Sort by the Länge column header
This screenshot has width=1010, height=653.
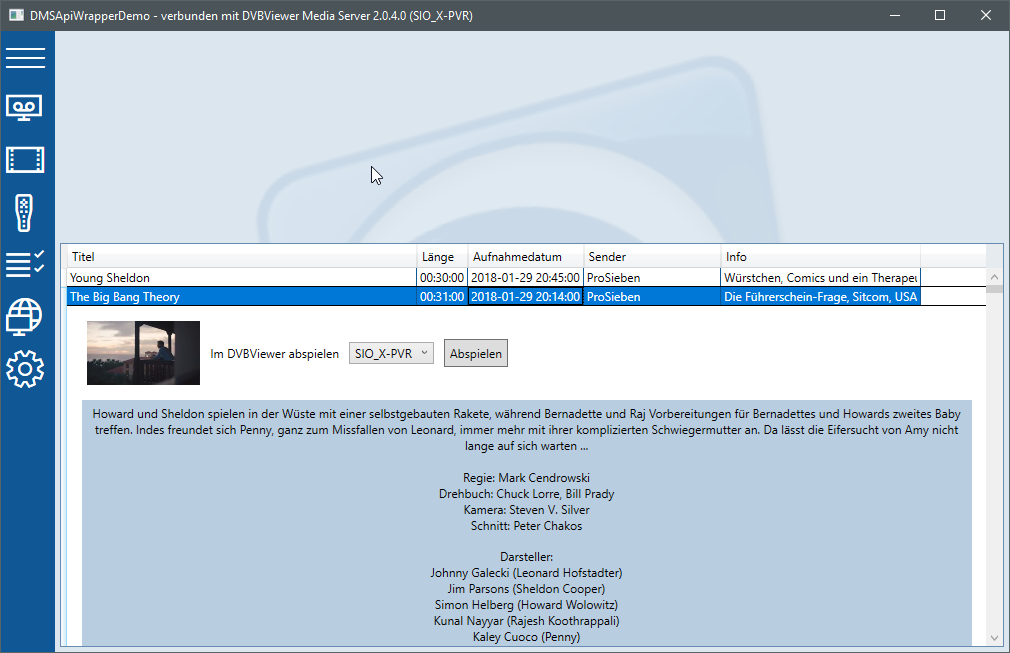click(441, 257)
